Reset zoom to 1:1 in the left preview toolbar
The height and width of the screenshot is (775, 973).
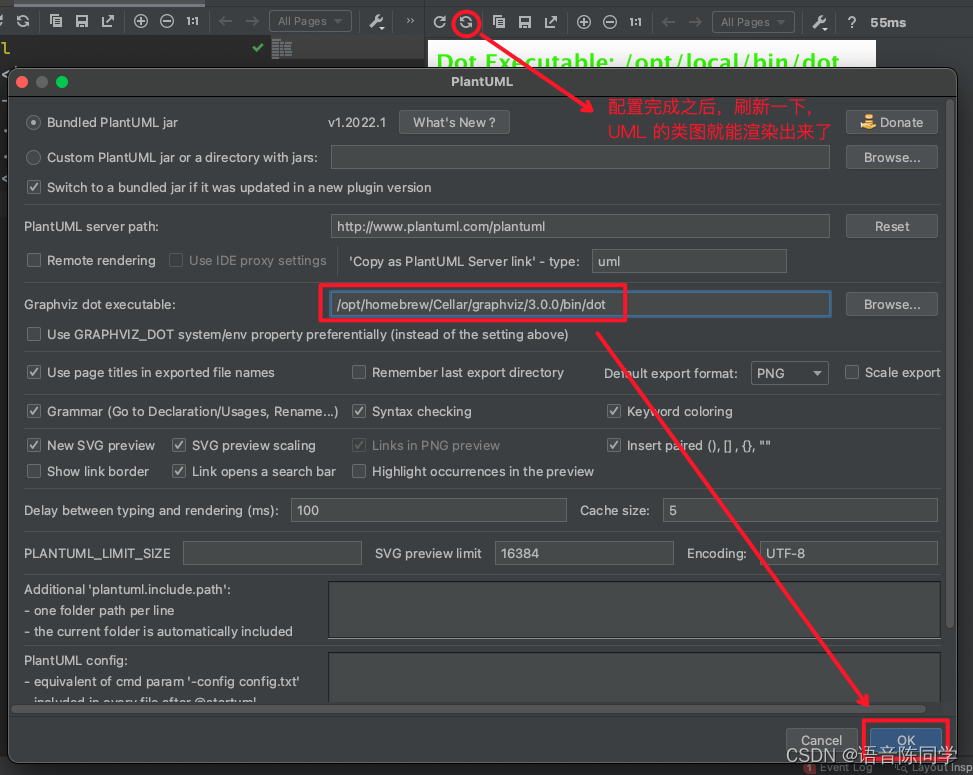192,22
